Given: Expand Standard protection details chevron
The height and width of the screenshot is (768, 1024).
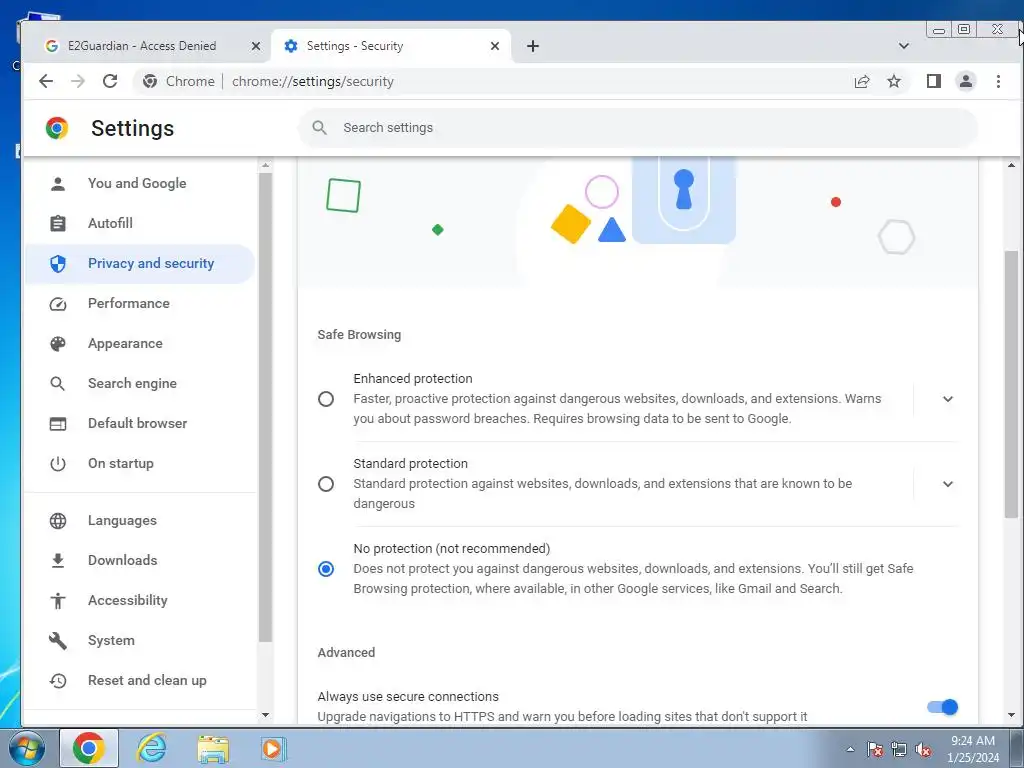Looking at the screenshot, I should 948,484.
